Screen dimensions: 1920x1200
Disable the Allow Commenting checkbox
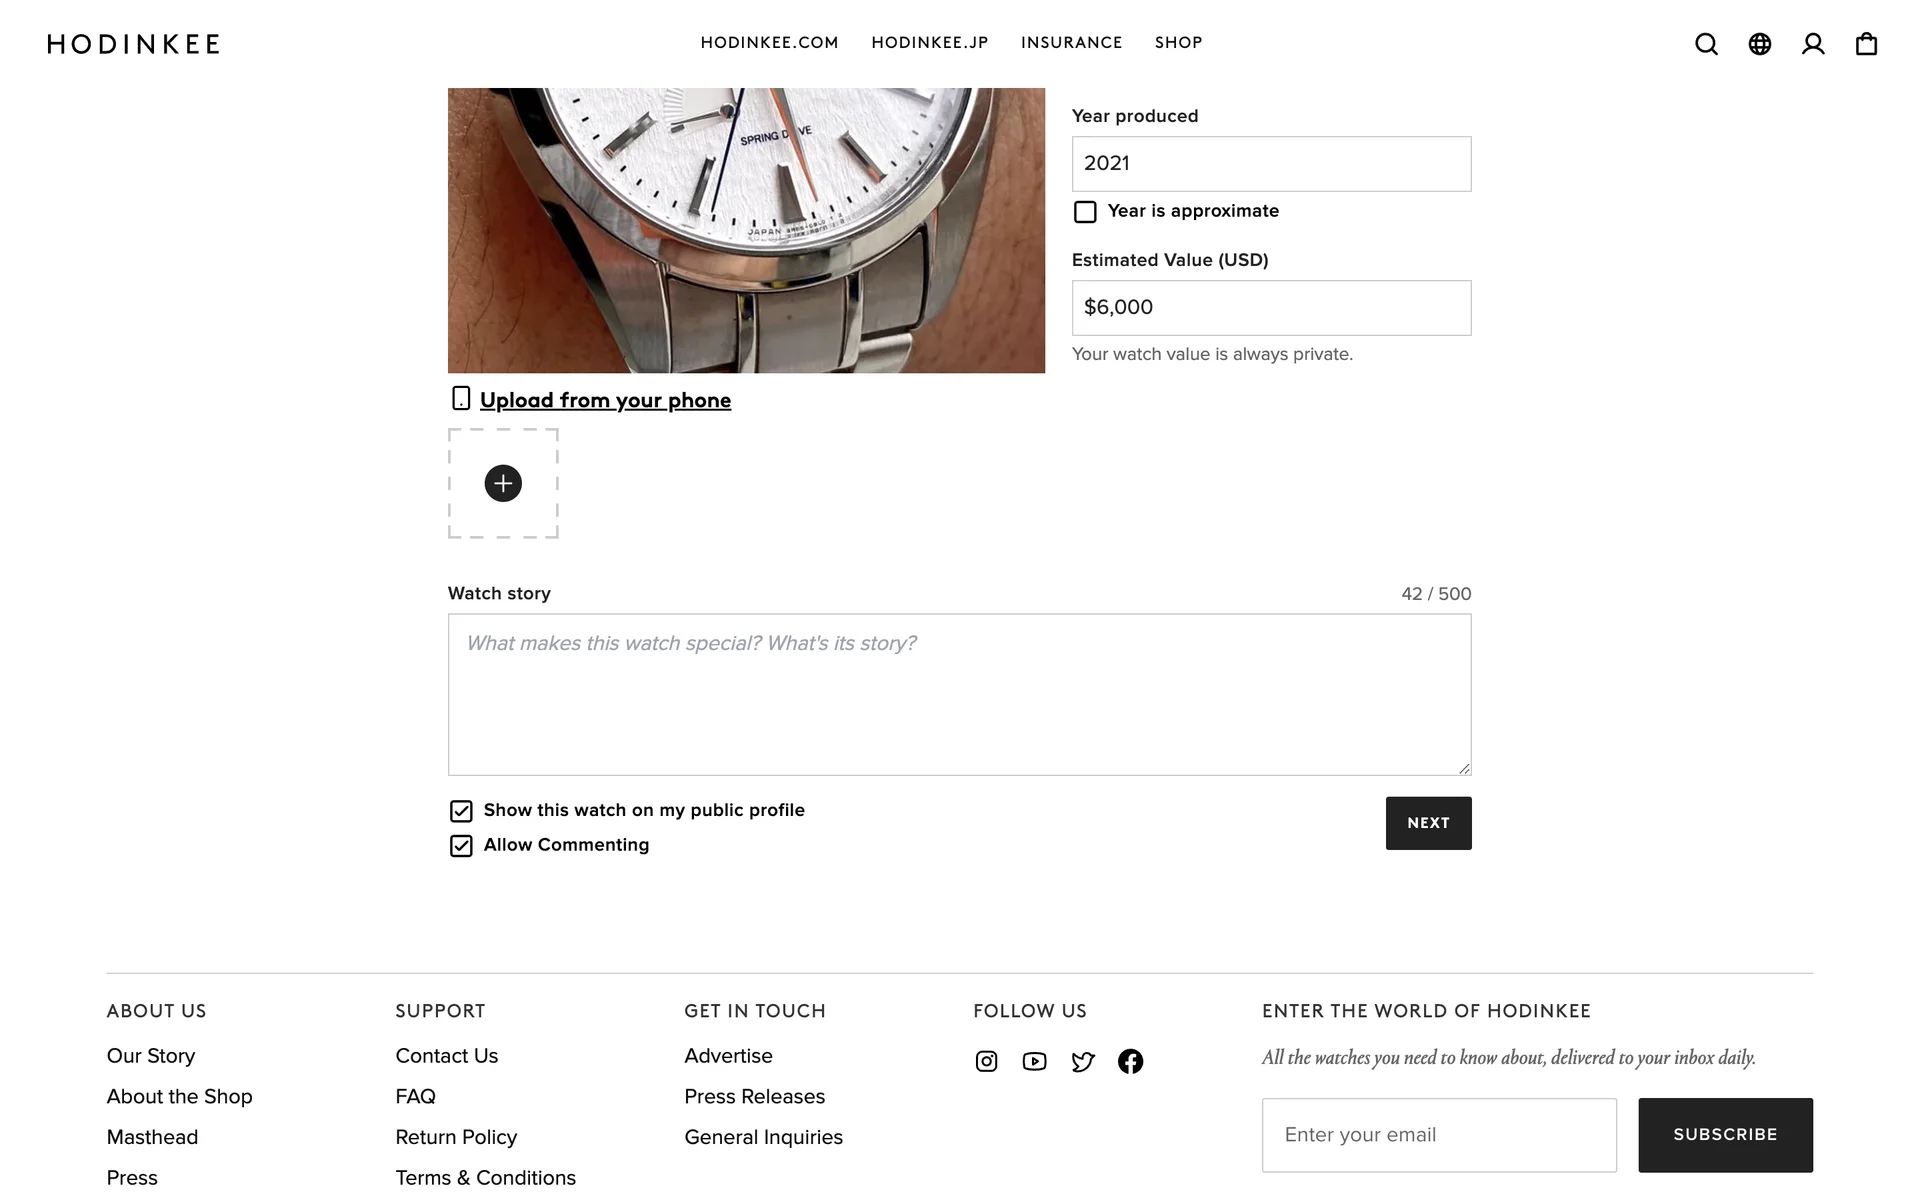[461, 846]
